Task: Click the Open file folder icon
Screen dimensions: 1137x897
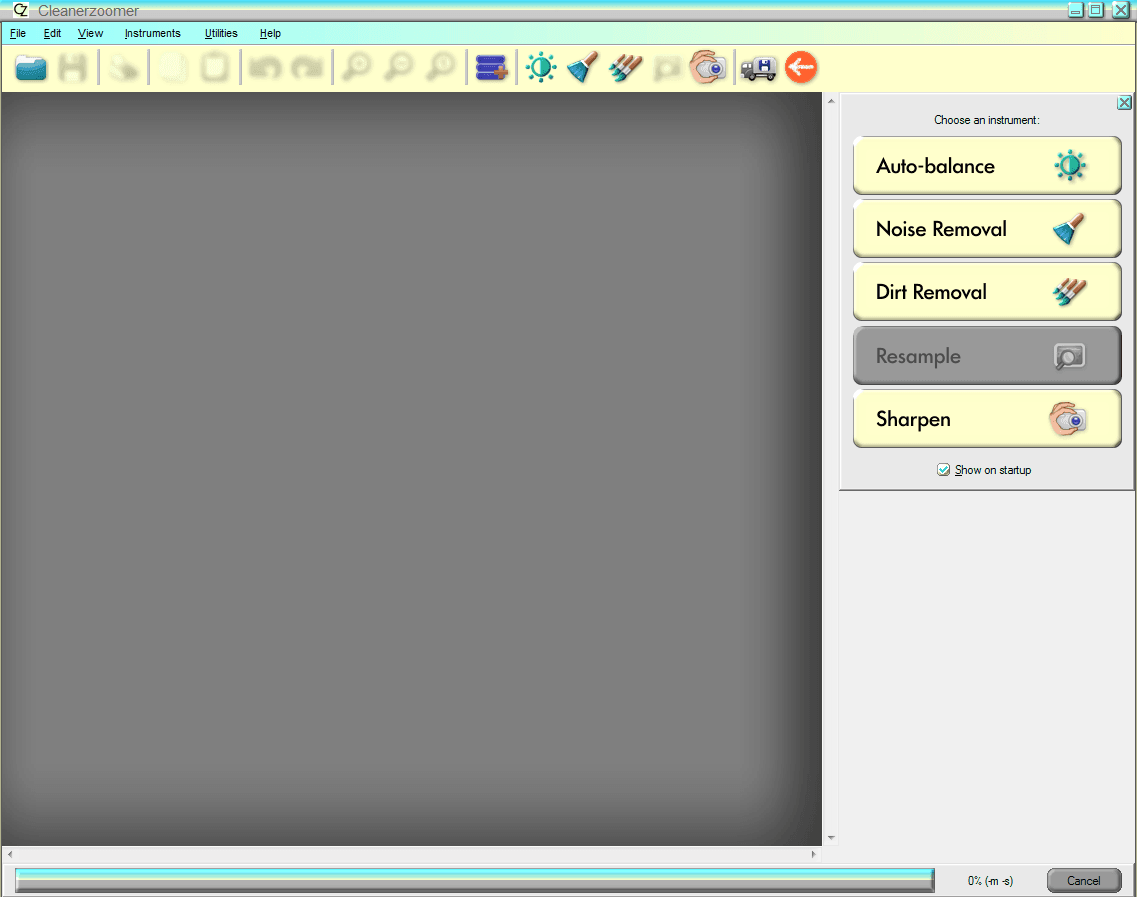Action: pyautogui.click(x=31, y=68)
